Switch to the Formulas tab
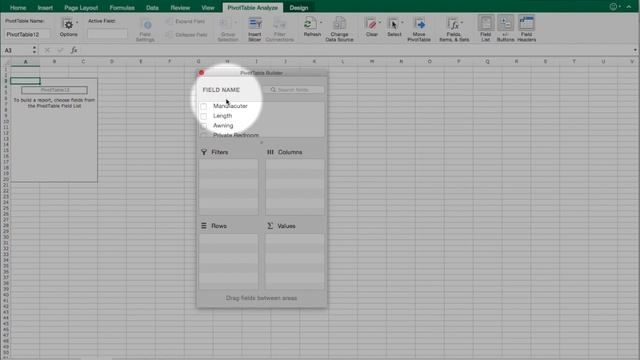The height and width of the screenshot is (360, 640). point(122,8)
